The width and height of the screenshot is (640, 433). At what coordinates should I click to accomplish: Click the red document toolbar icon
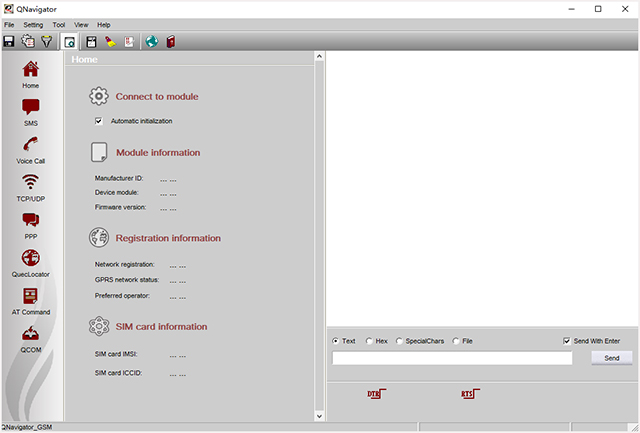click(x=129, y=42)
